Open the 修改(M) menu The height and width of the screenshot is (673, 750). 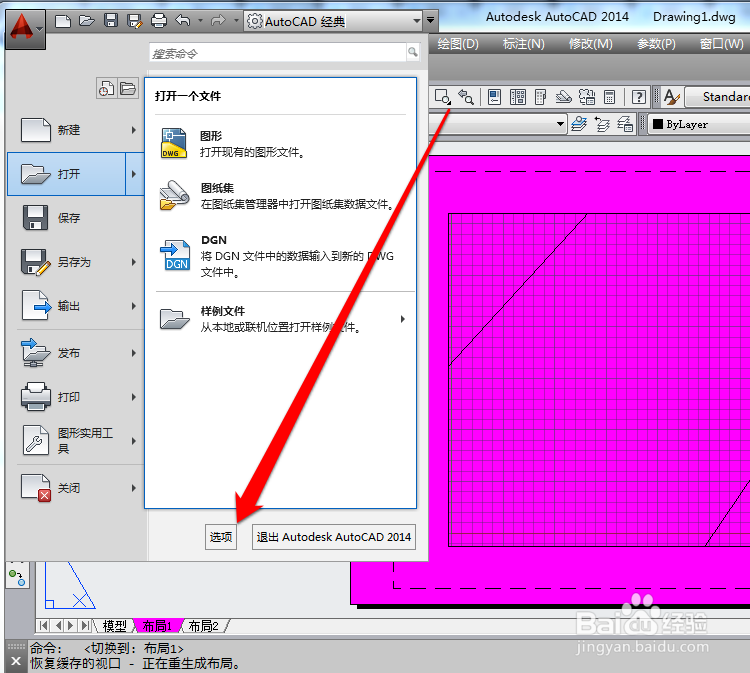tap(590, 44)
